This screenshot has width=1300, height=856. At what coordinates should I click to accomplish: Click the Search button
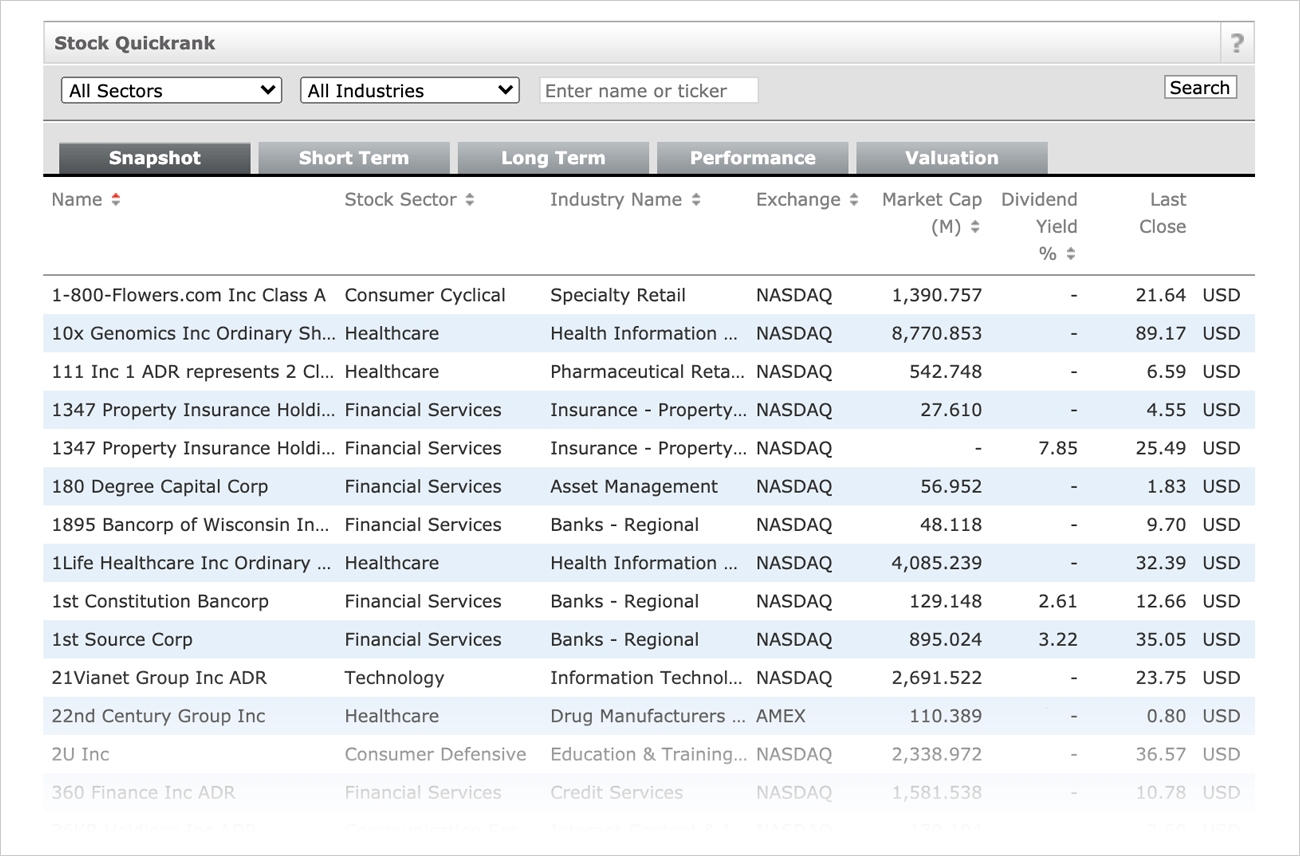coord(1200,87)
